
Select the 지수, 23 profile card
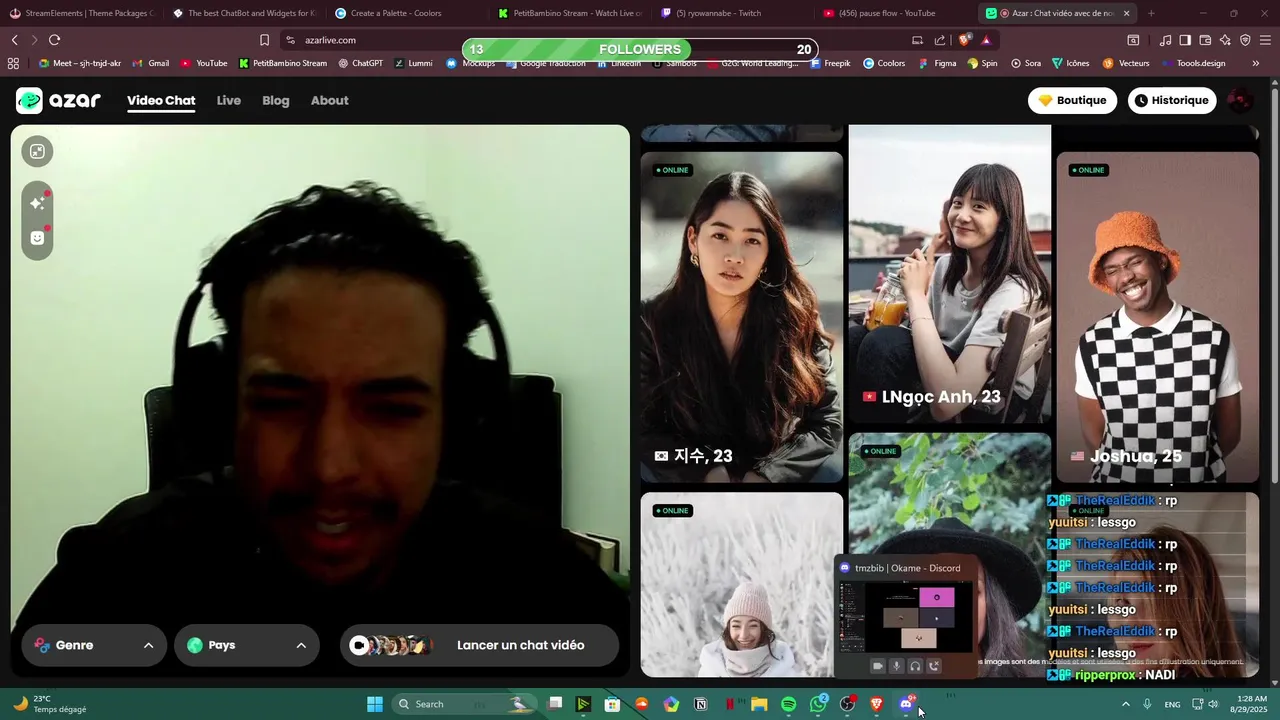point(742,317)
